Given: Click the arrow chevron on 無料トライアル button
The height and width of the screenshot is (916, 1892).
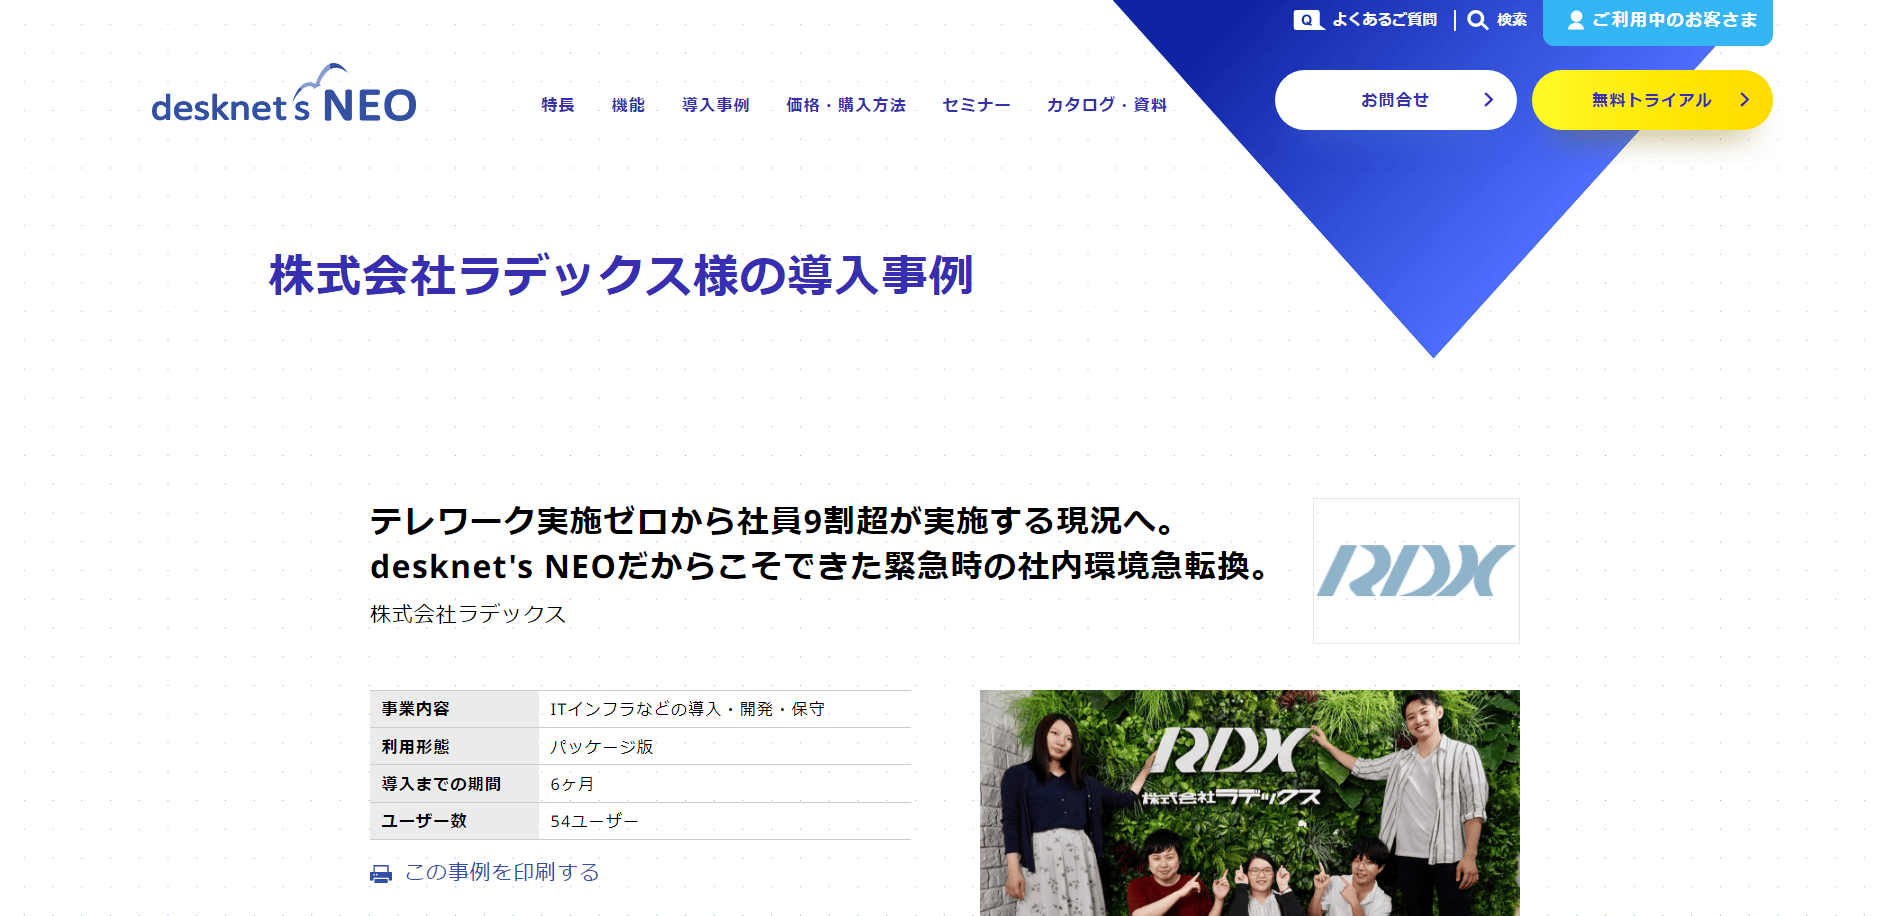Looking at the screenshot, I should [x=1744, y=100].
